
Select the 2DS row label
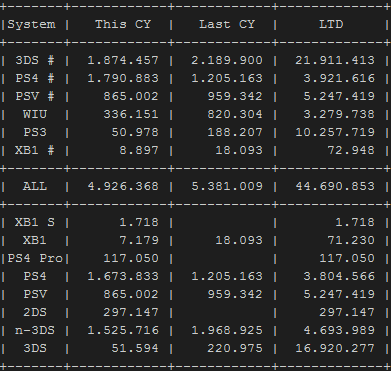click(35, 312)
